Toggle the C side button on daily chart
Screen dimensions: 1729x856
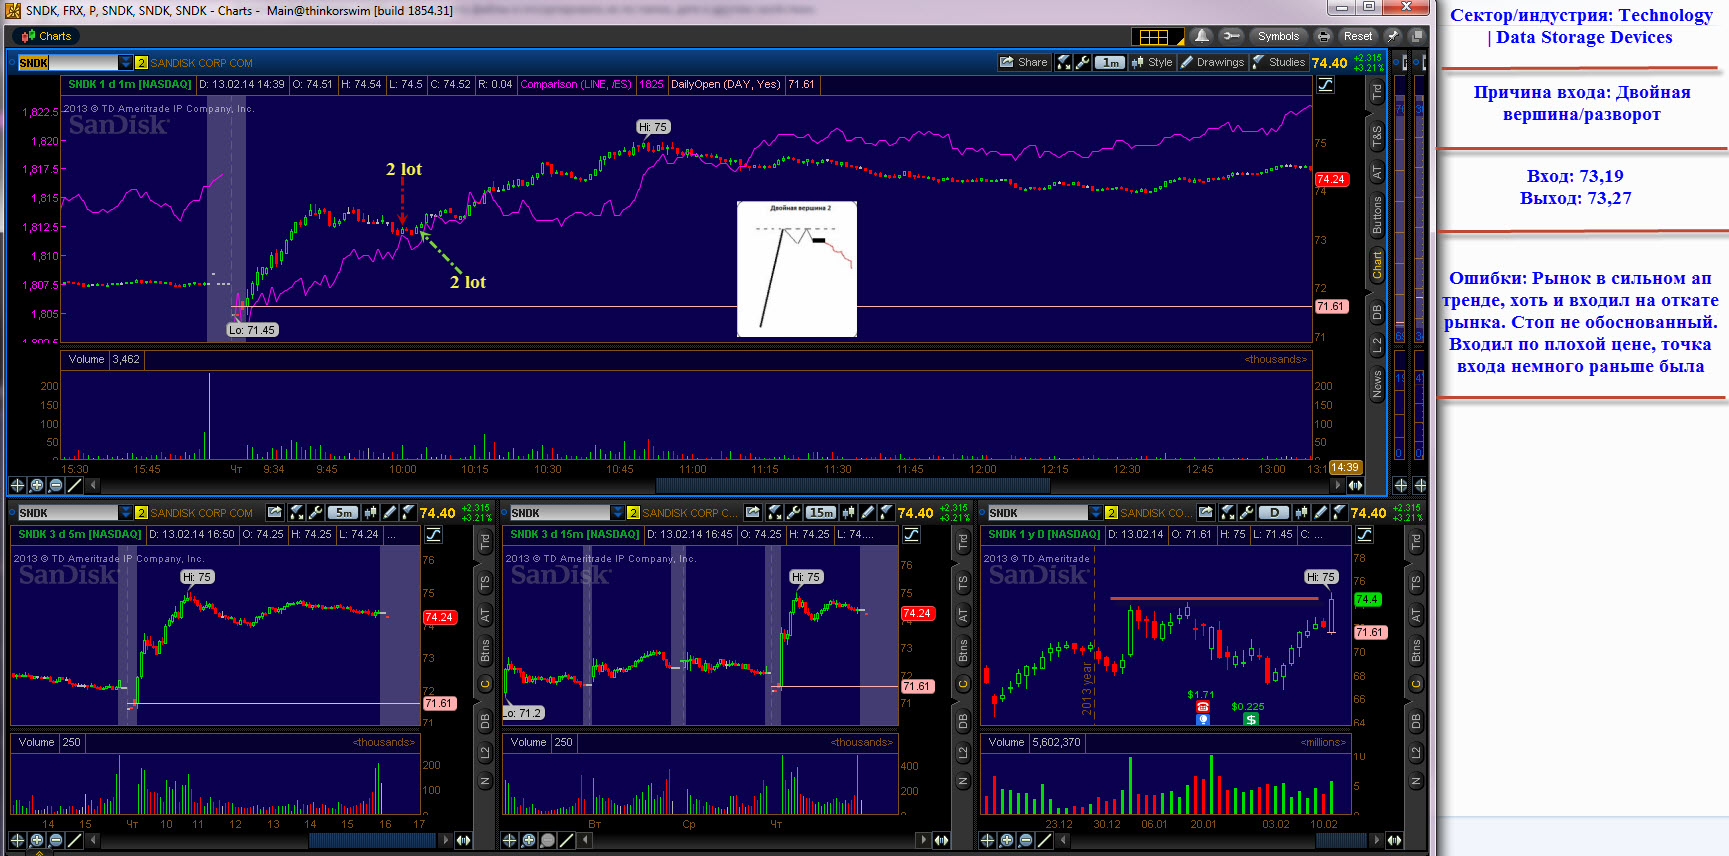(x=1416, y=684)
